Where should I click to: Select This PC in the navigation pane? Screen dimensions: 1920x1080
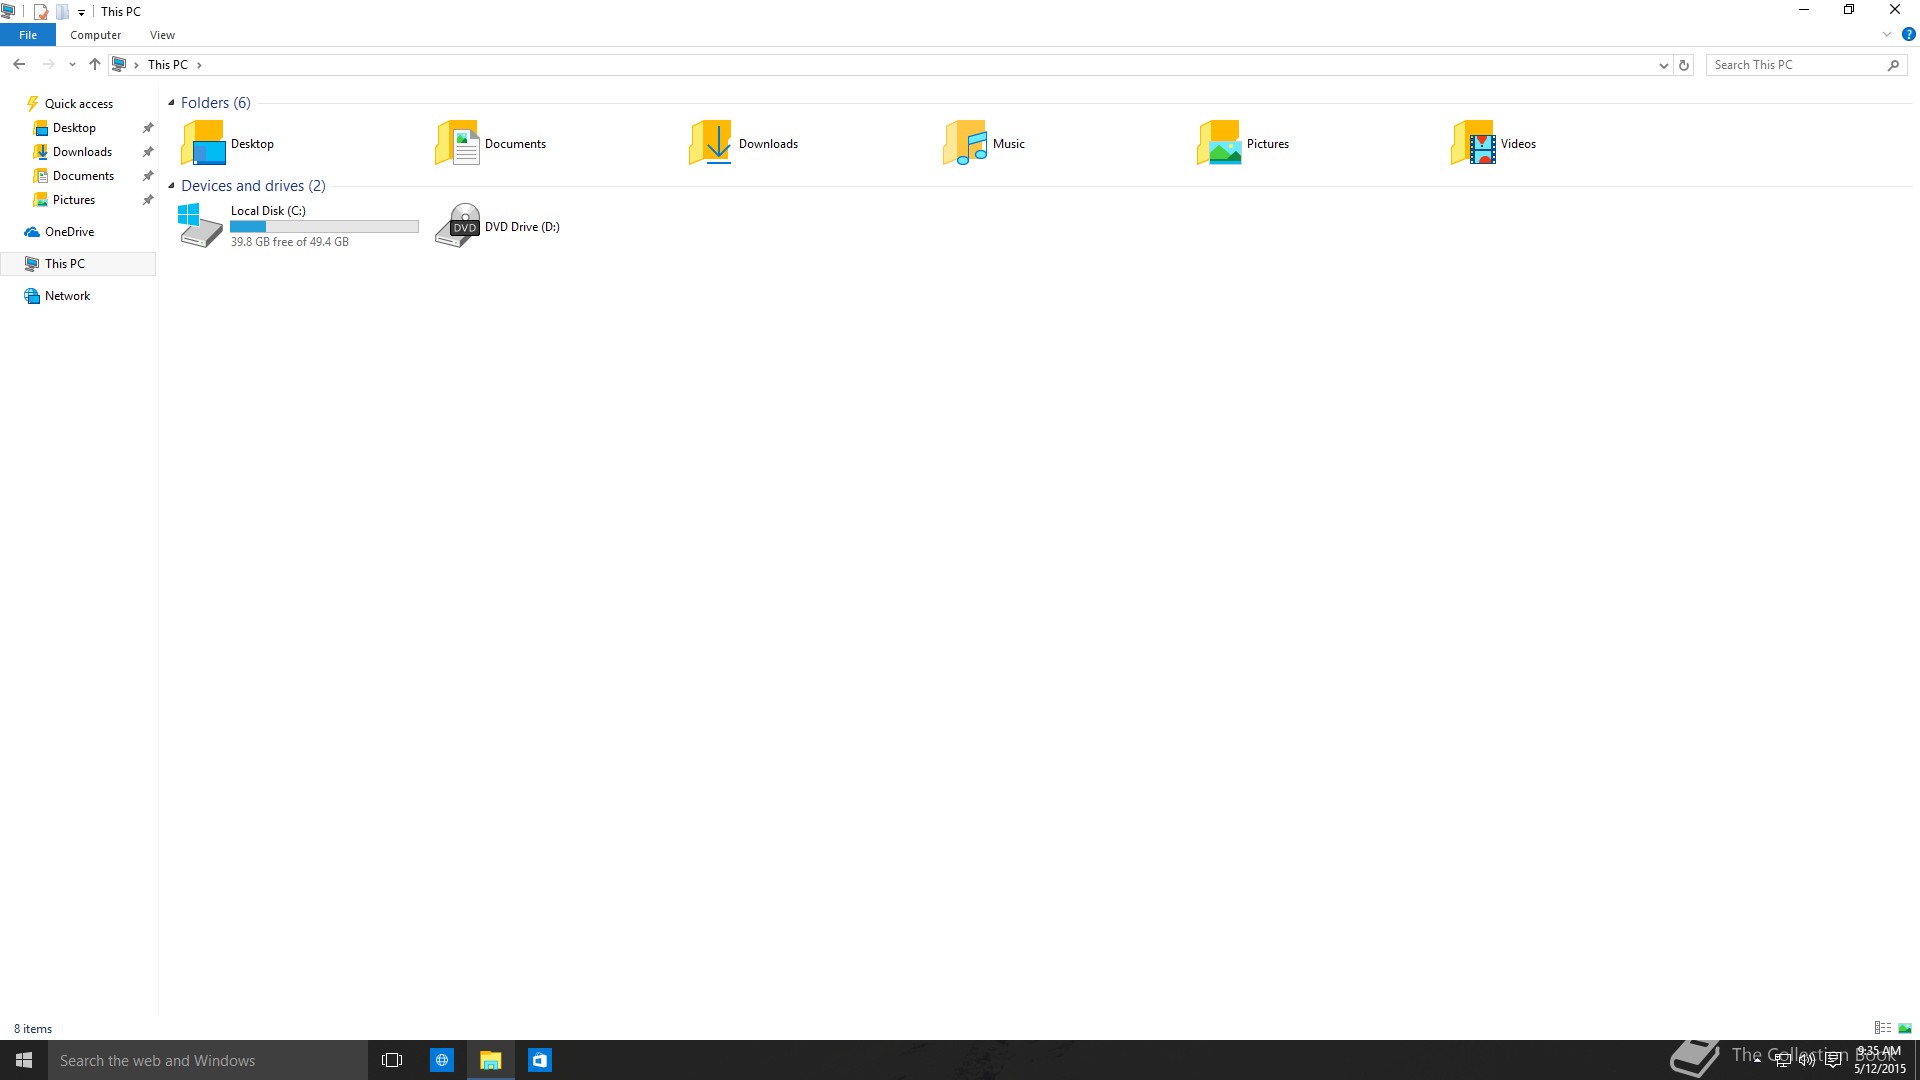(77, 264)
